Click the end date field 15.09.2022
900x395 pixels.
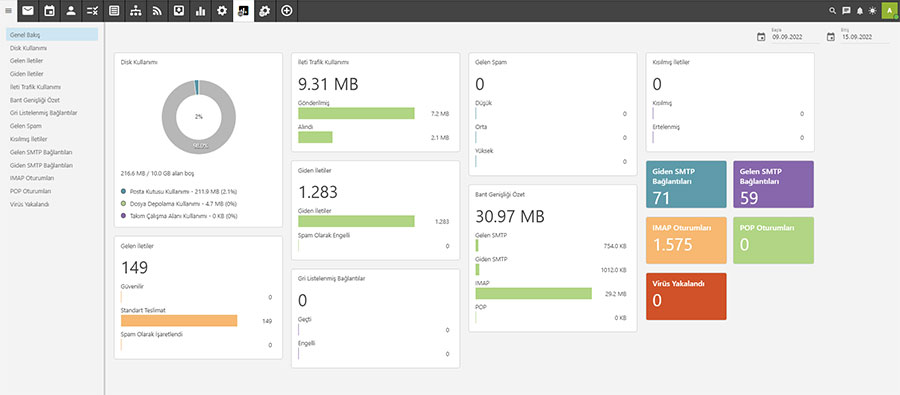pos(865,37)
